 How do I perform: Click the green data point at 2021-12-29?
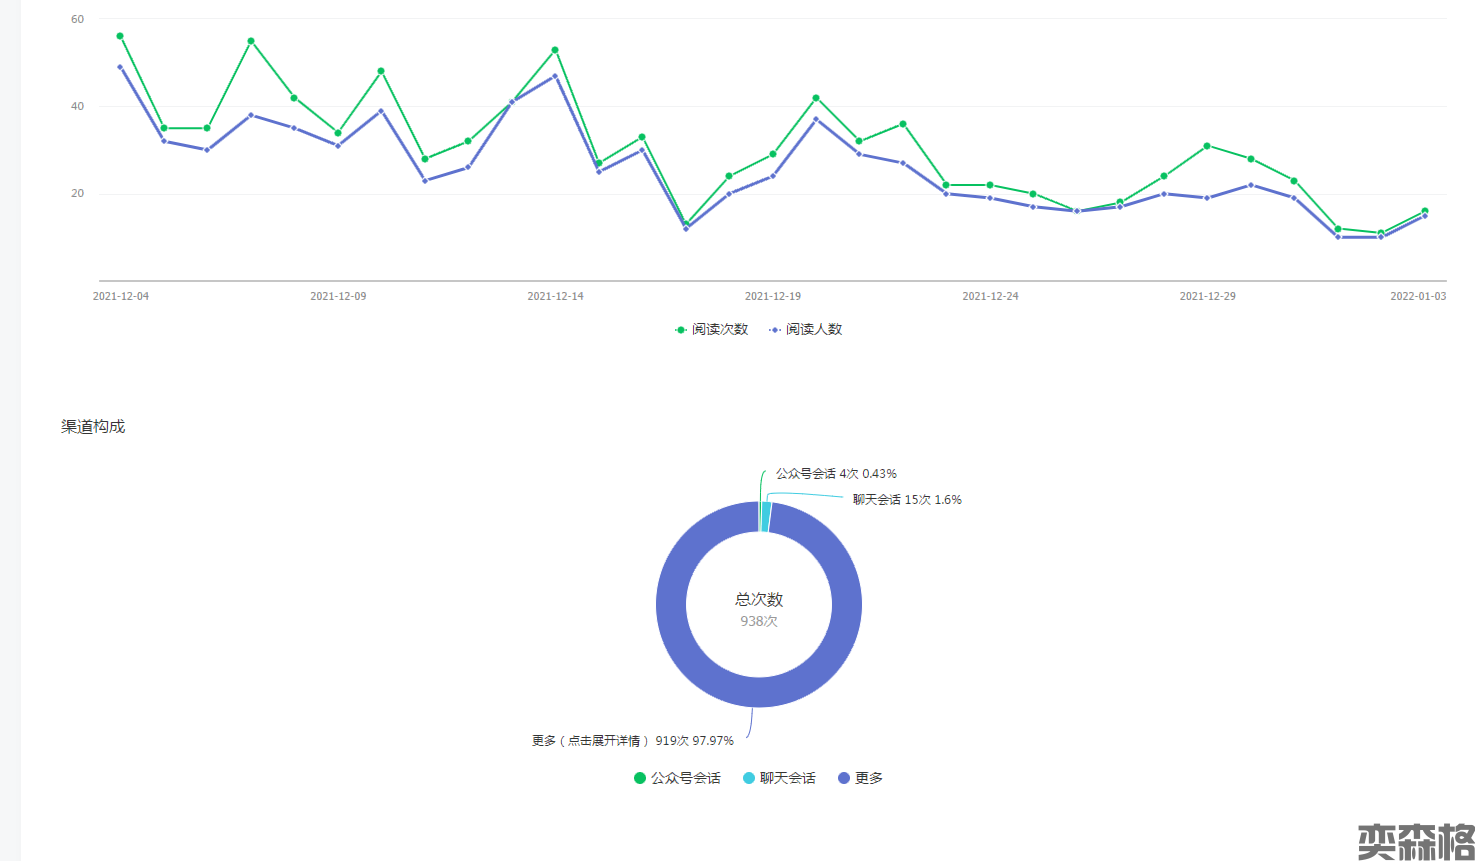1207,146
